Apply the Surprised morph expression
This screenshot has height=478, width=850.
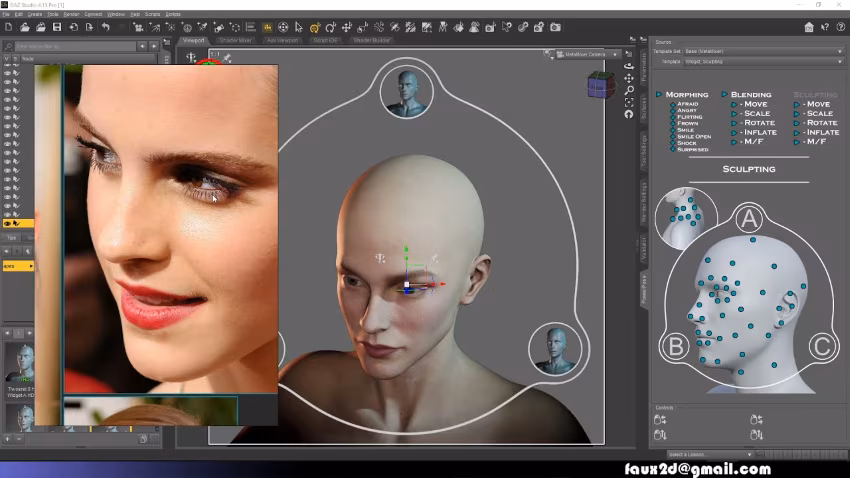coord(692,150)
